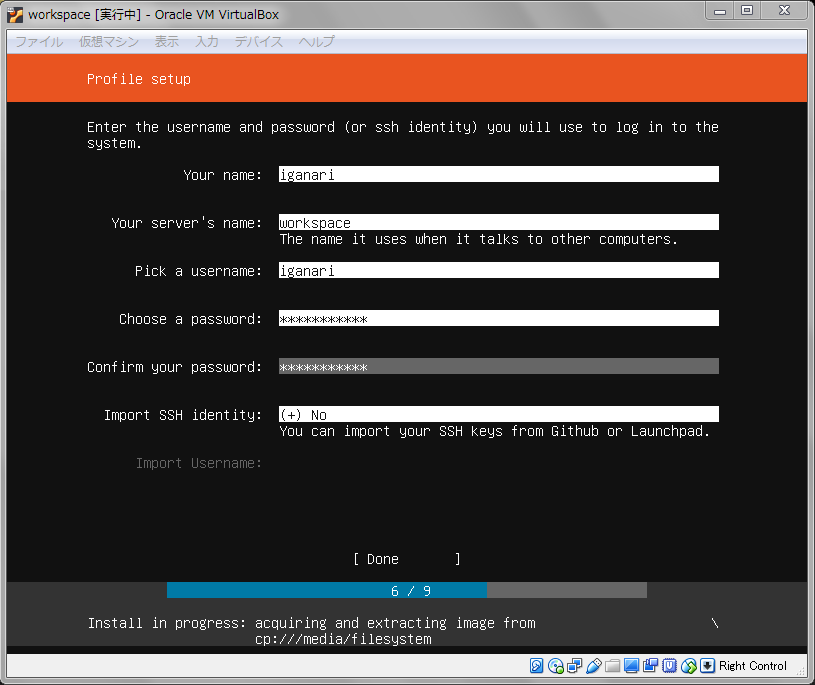The height and width of the screenshot is (685, 815).
Task: Click the Choose a password field
Action: [x=498, y=318]
